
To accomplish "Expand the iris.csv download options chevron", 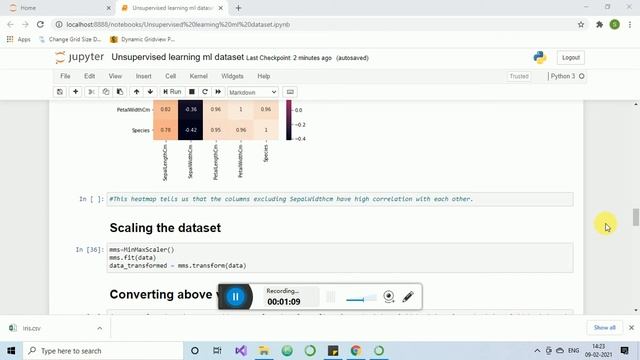I will tap(100, 328).
